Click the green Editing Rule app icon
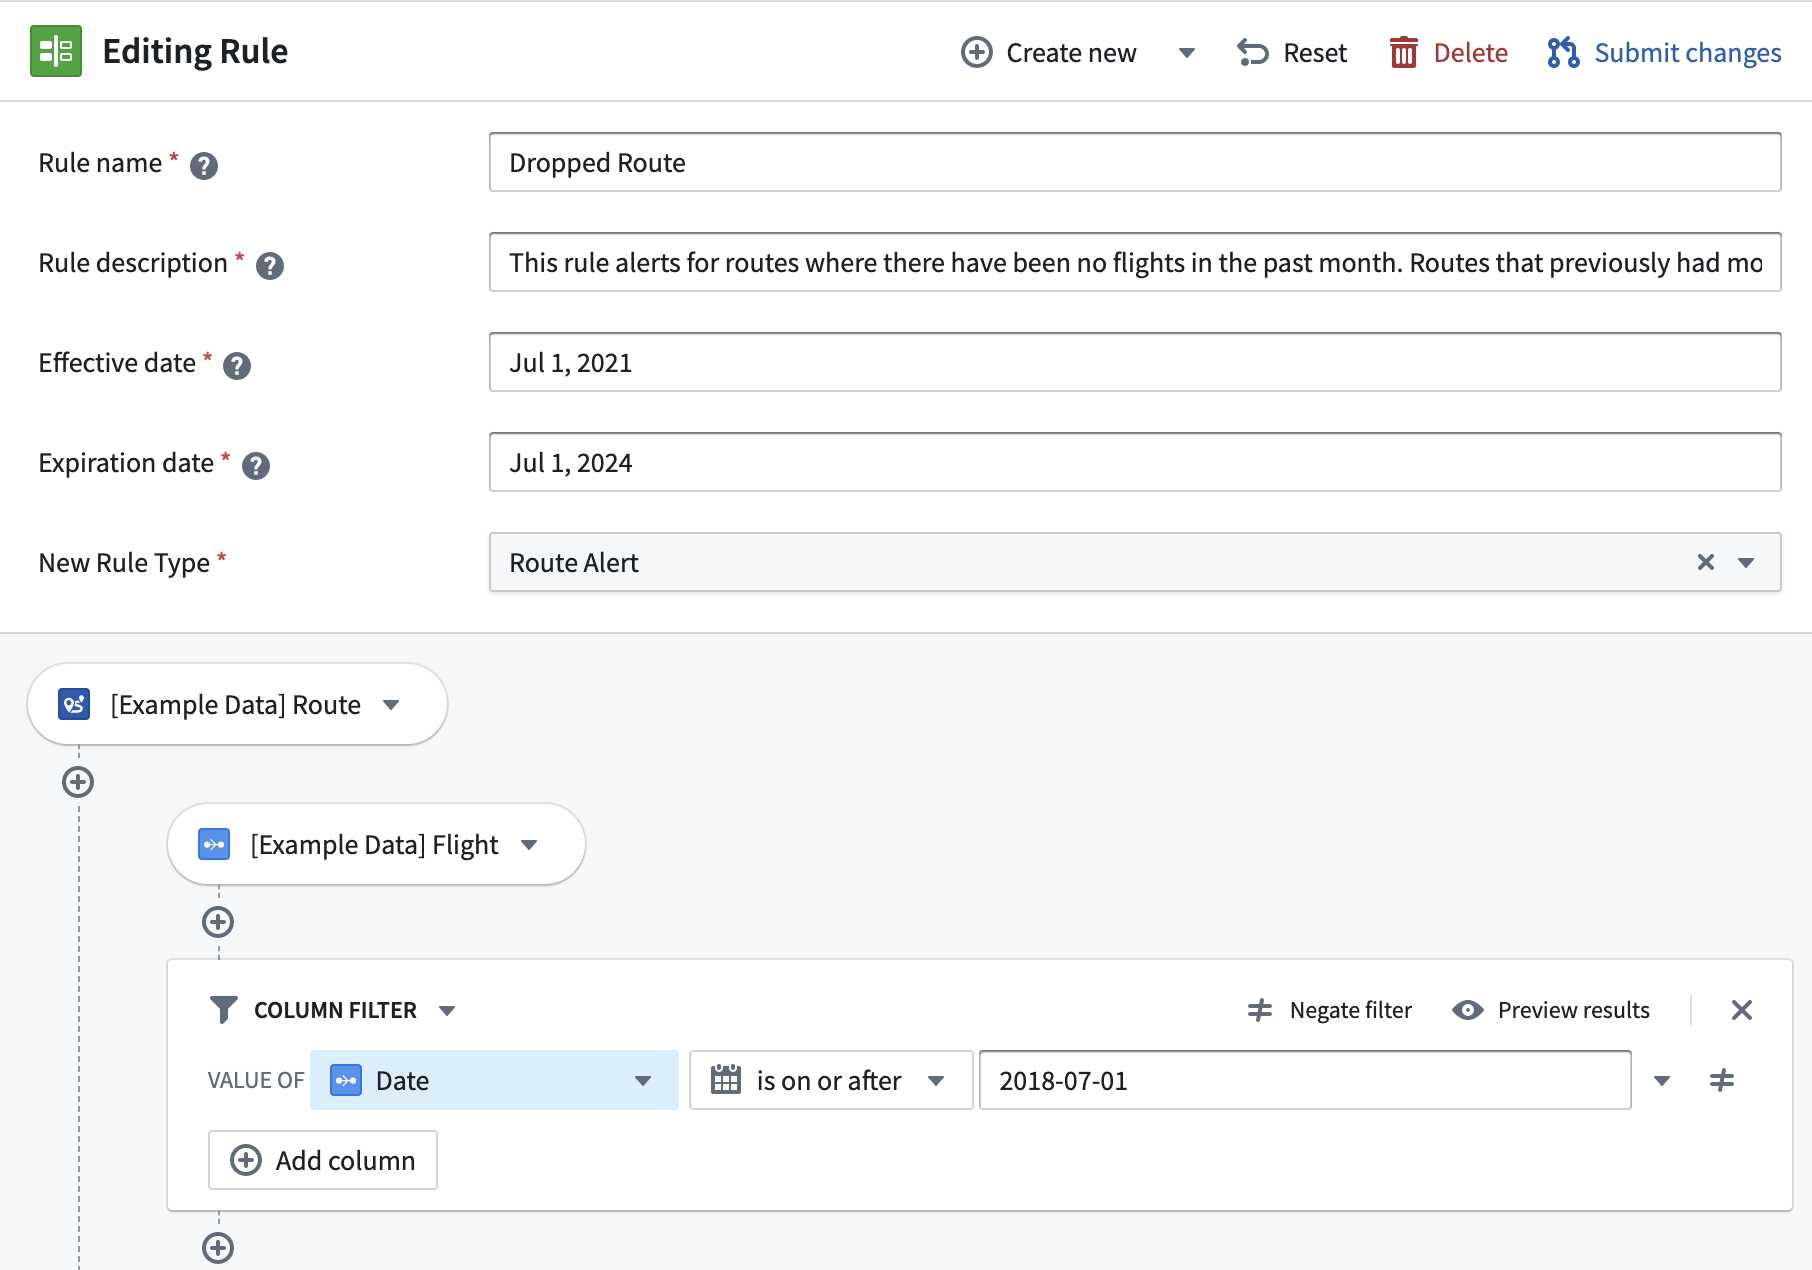The width and height of the screenshot is (1812, 1270). click(x=56, y=51)
